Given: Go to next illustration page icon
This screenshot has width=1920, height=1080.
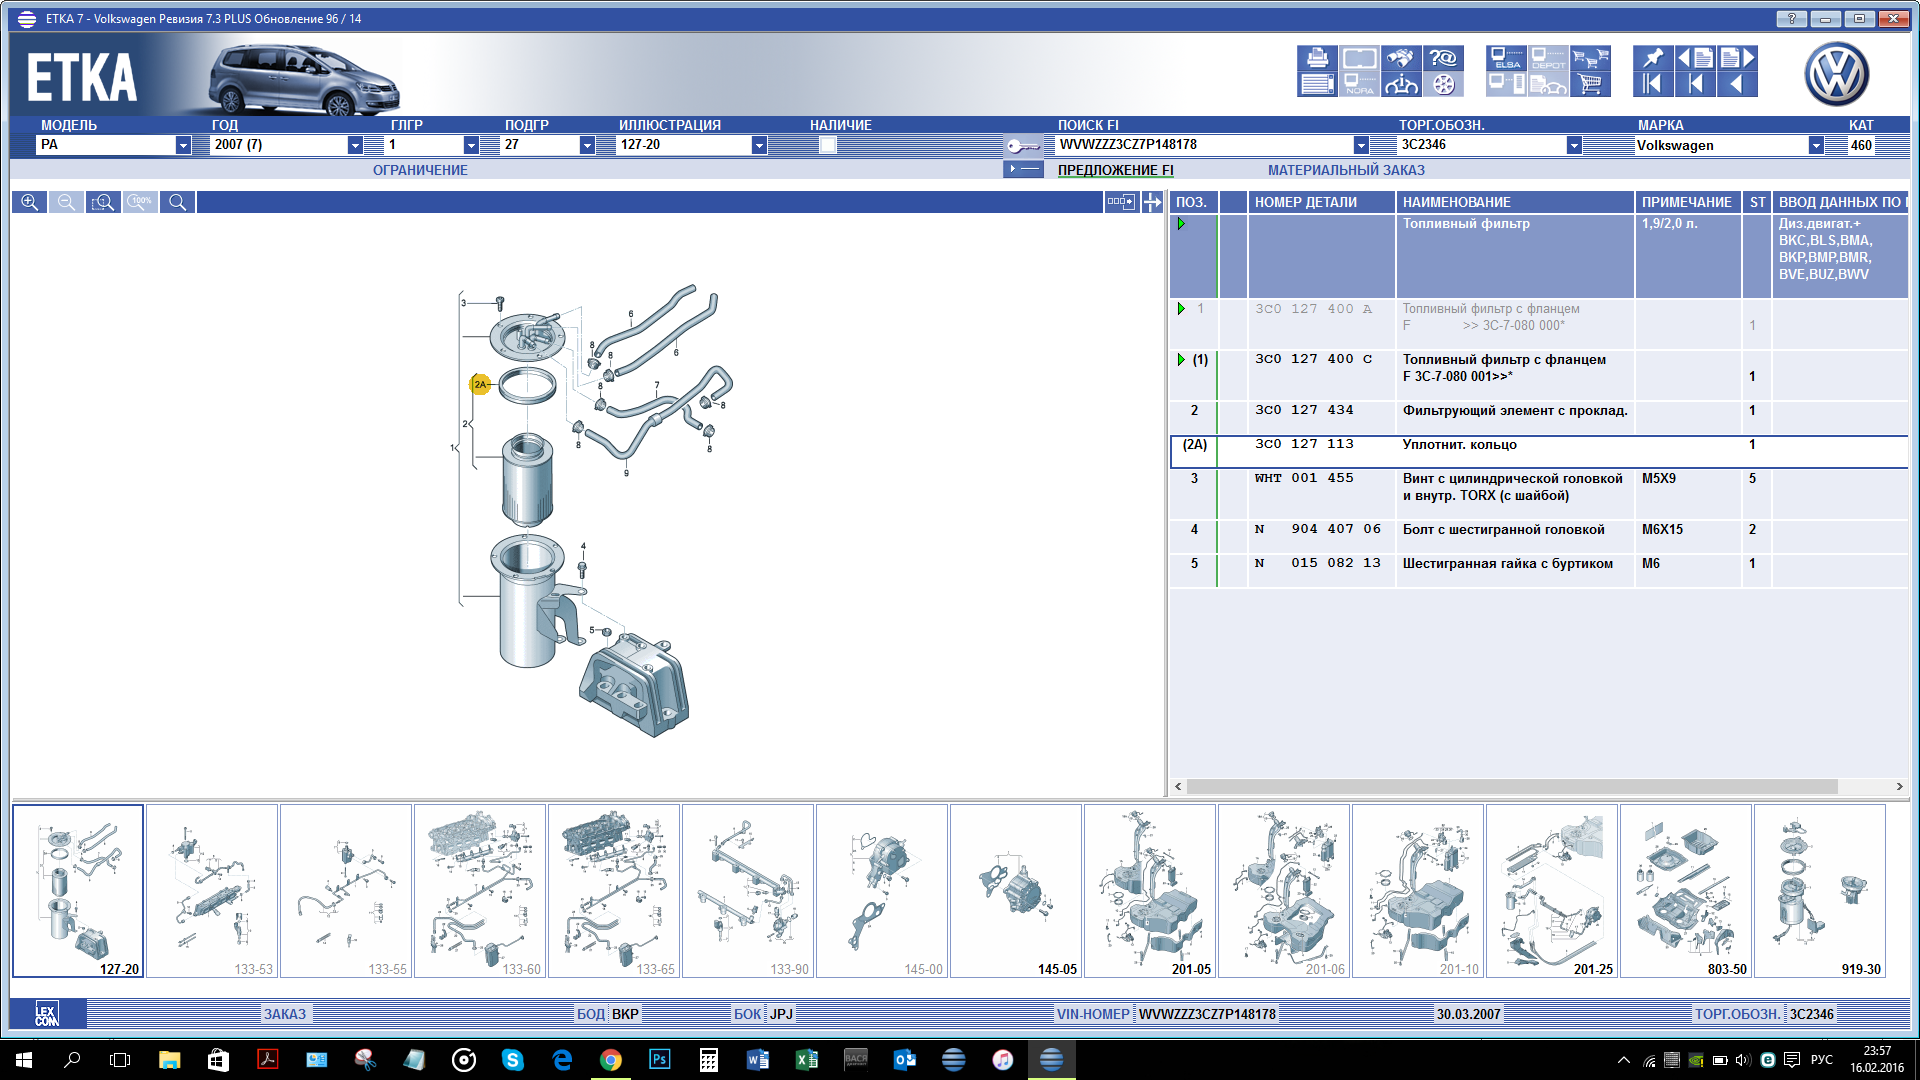Looking at the screenshot, I should (1738, 59).
